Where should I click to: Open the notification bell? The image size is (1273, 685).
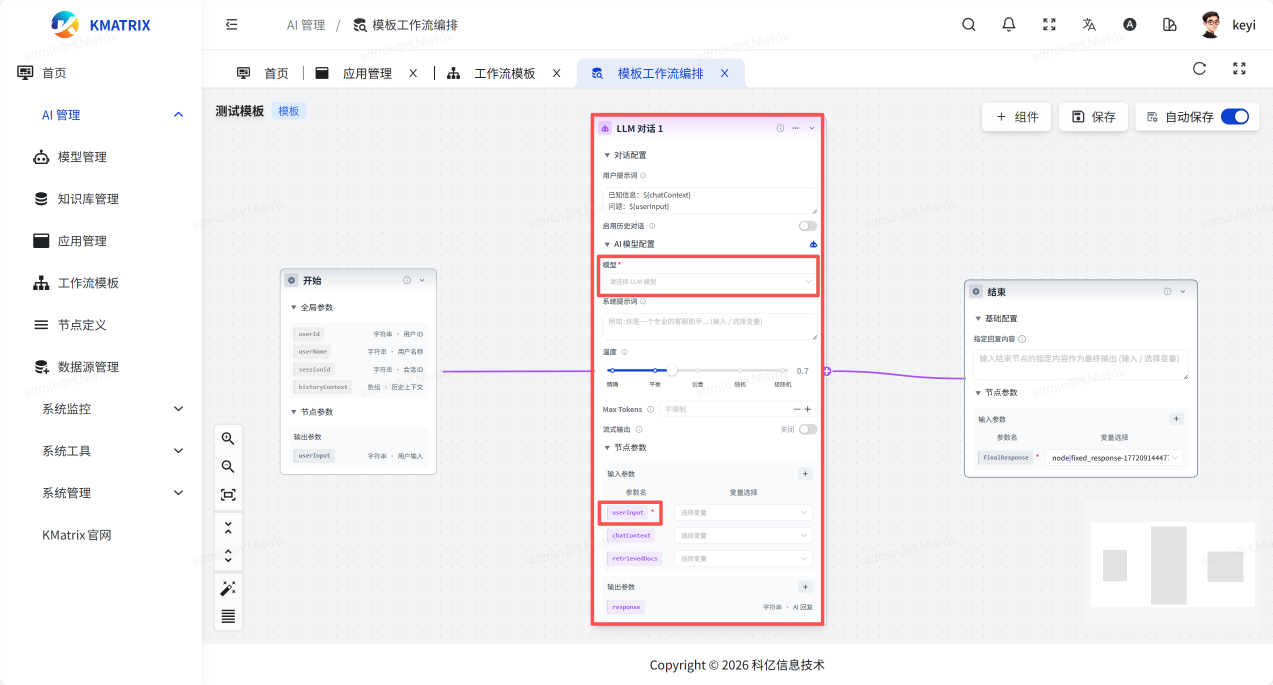point(1009,25)
